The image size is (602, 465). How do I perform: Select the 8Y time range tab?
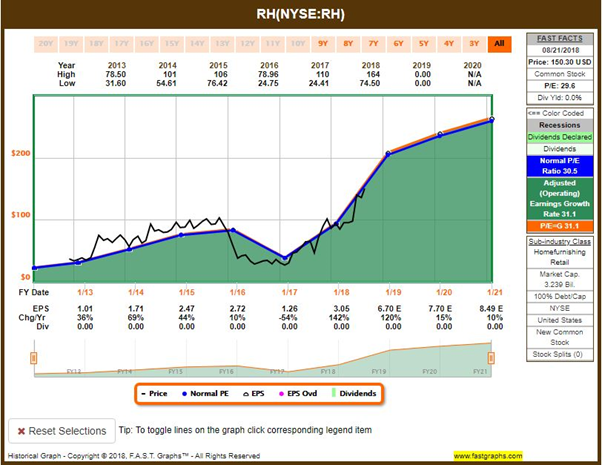click(348, 44)
